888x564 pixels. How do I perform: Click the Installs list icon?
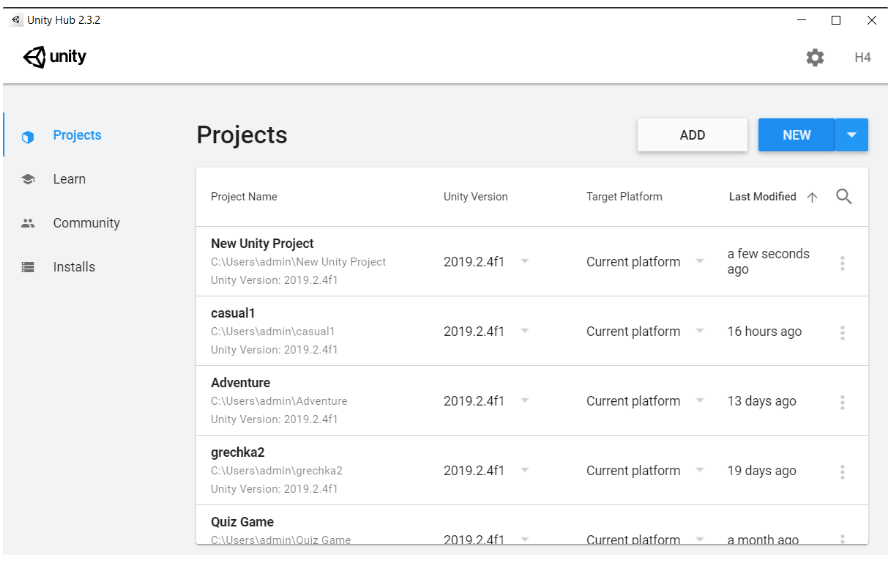click(28, 267)
